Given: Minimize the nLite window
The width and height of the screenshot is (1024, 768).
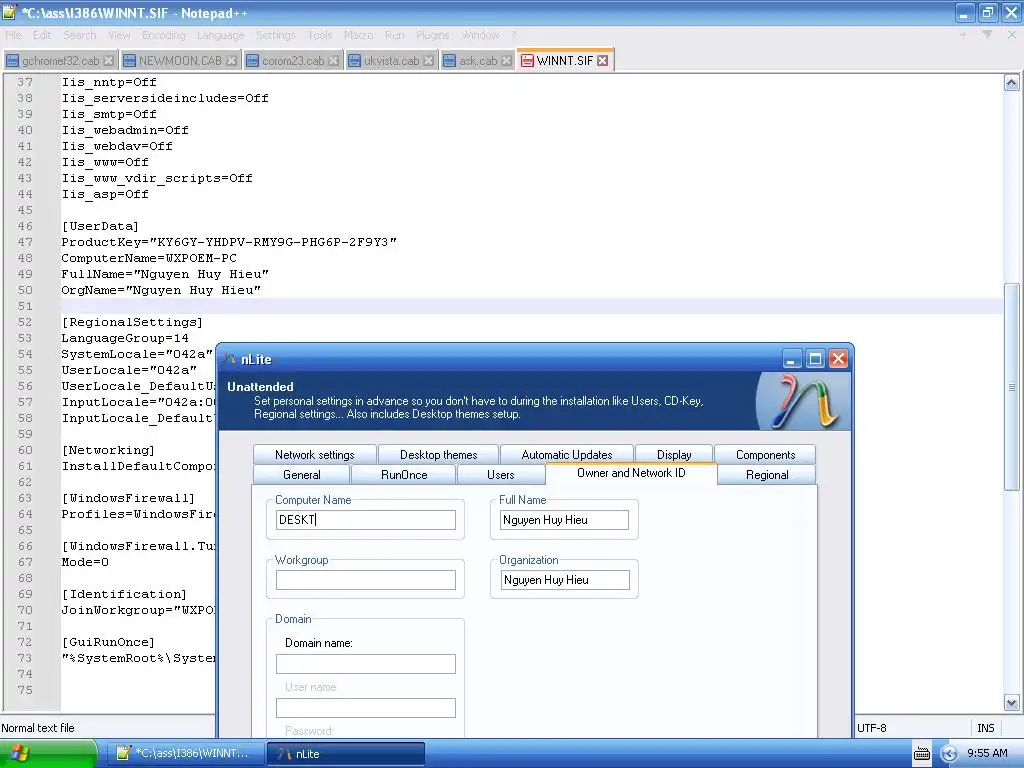Looking at the screenshot, I should [x=792, y=359].
